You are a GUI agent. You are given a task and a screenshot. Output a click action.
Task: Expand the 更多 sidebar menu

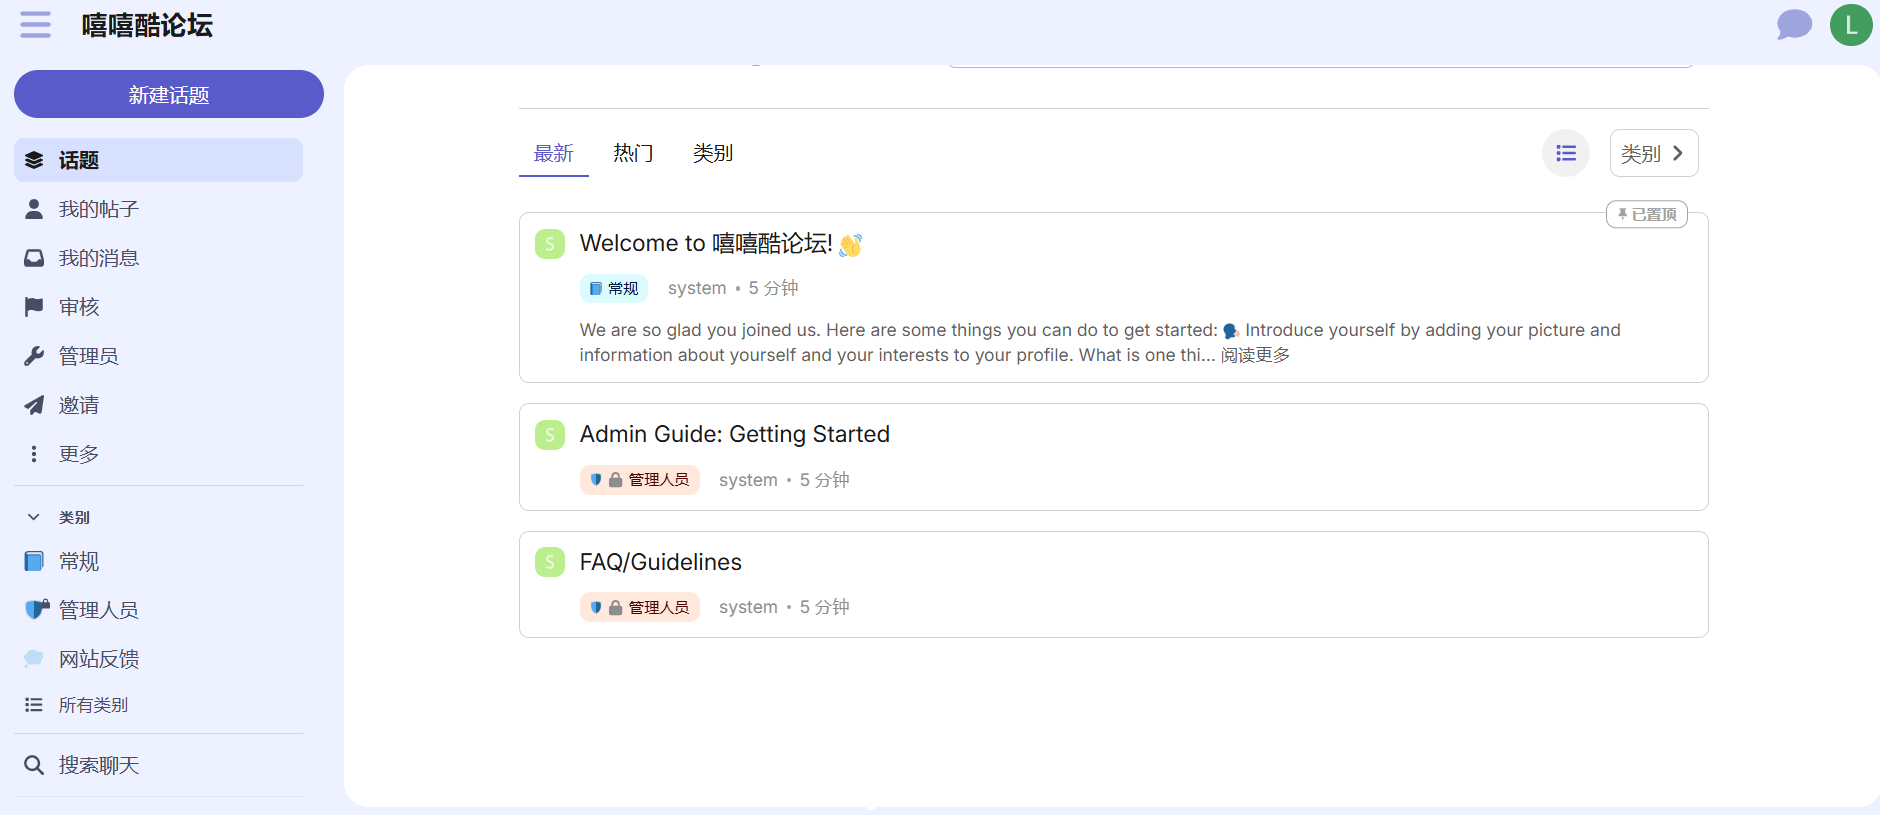tap(79, 454)
